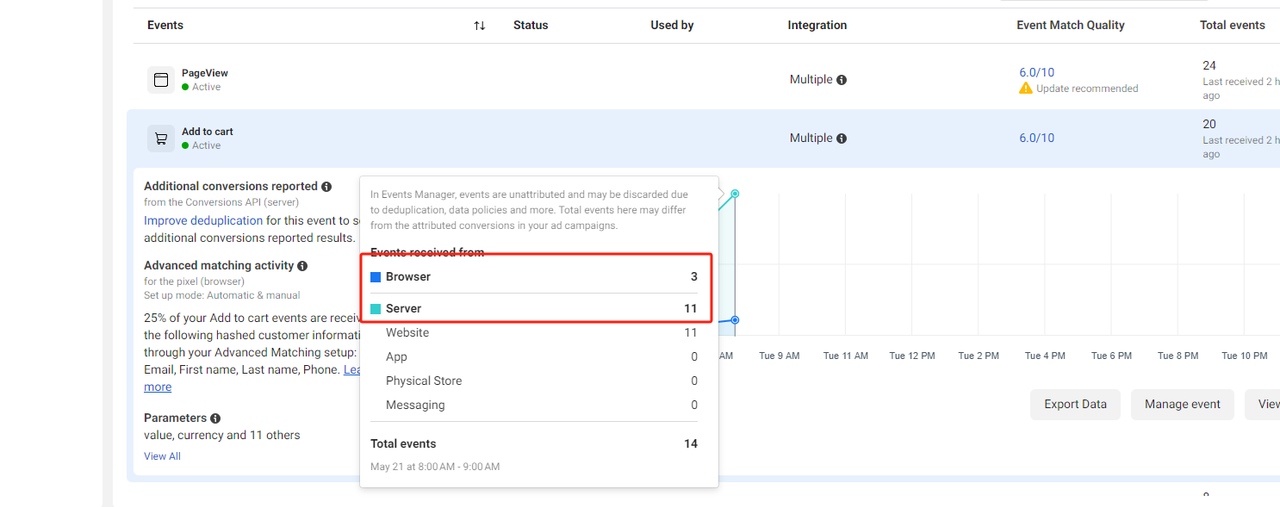The width and height of the screenshot is (1280, 507).
Task: Click the App row in tooltip
Action: click(x=534, y=357)
